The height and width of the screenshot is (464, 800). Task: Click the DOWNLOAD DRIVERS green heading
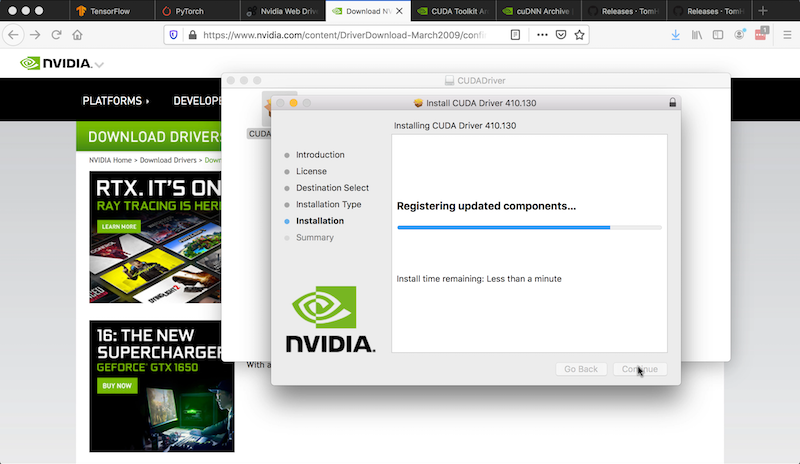(154, 137)
